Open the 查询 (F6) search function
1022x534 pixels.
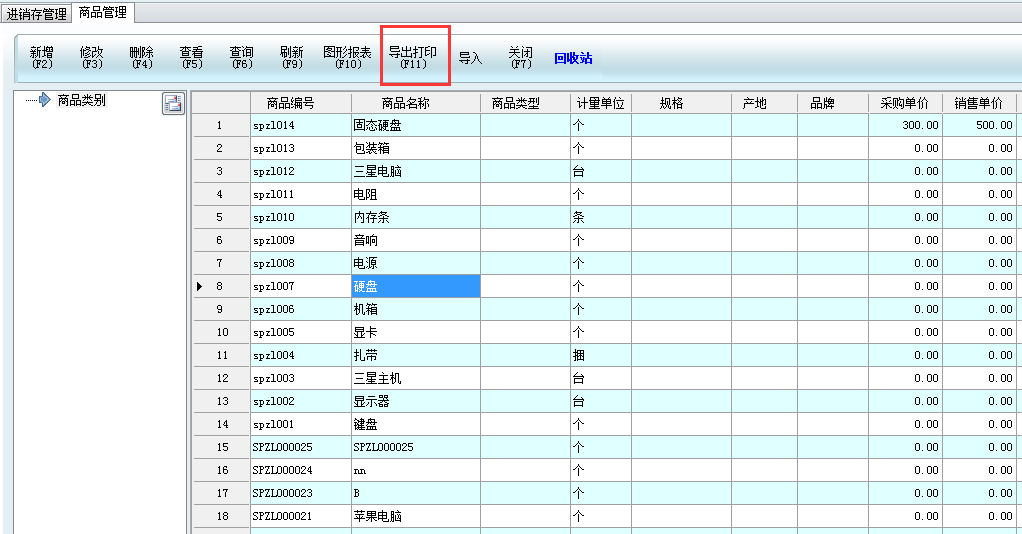coord(241,58)
